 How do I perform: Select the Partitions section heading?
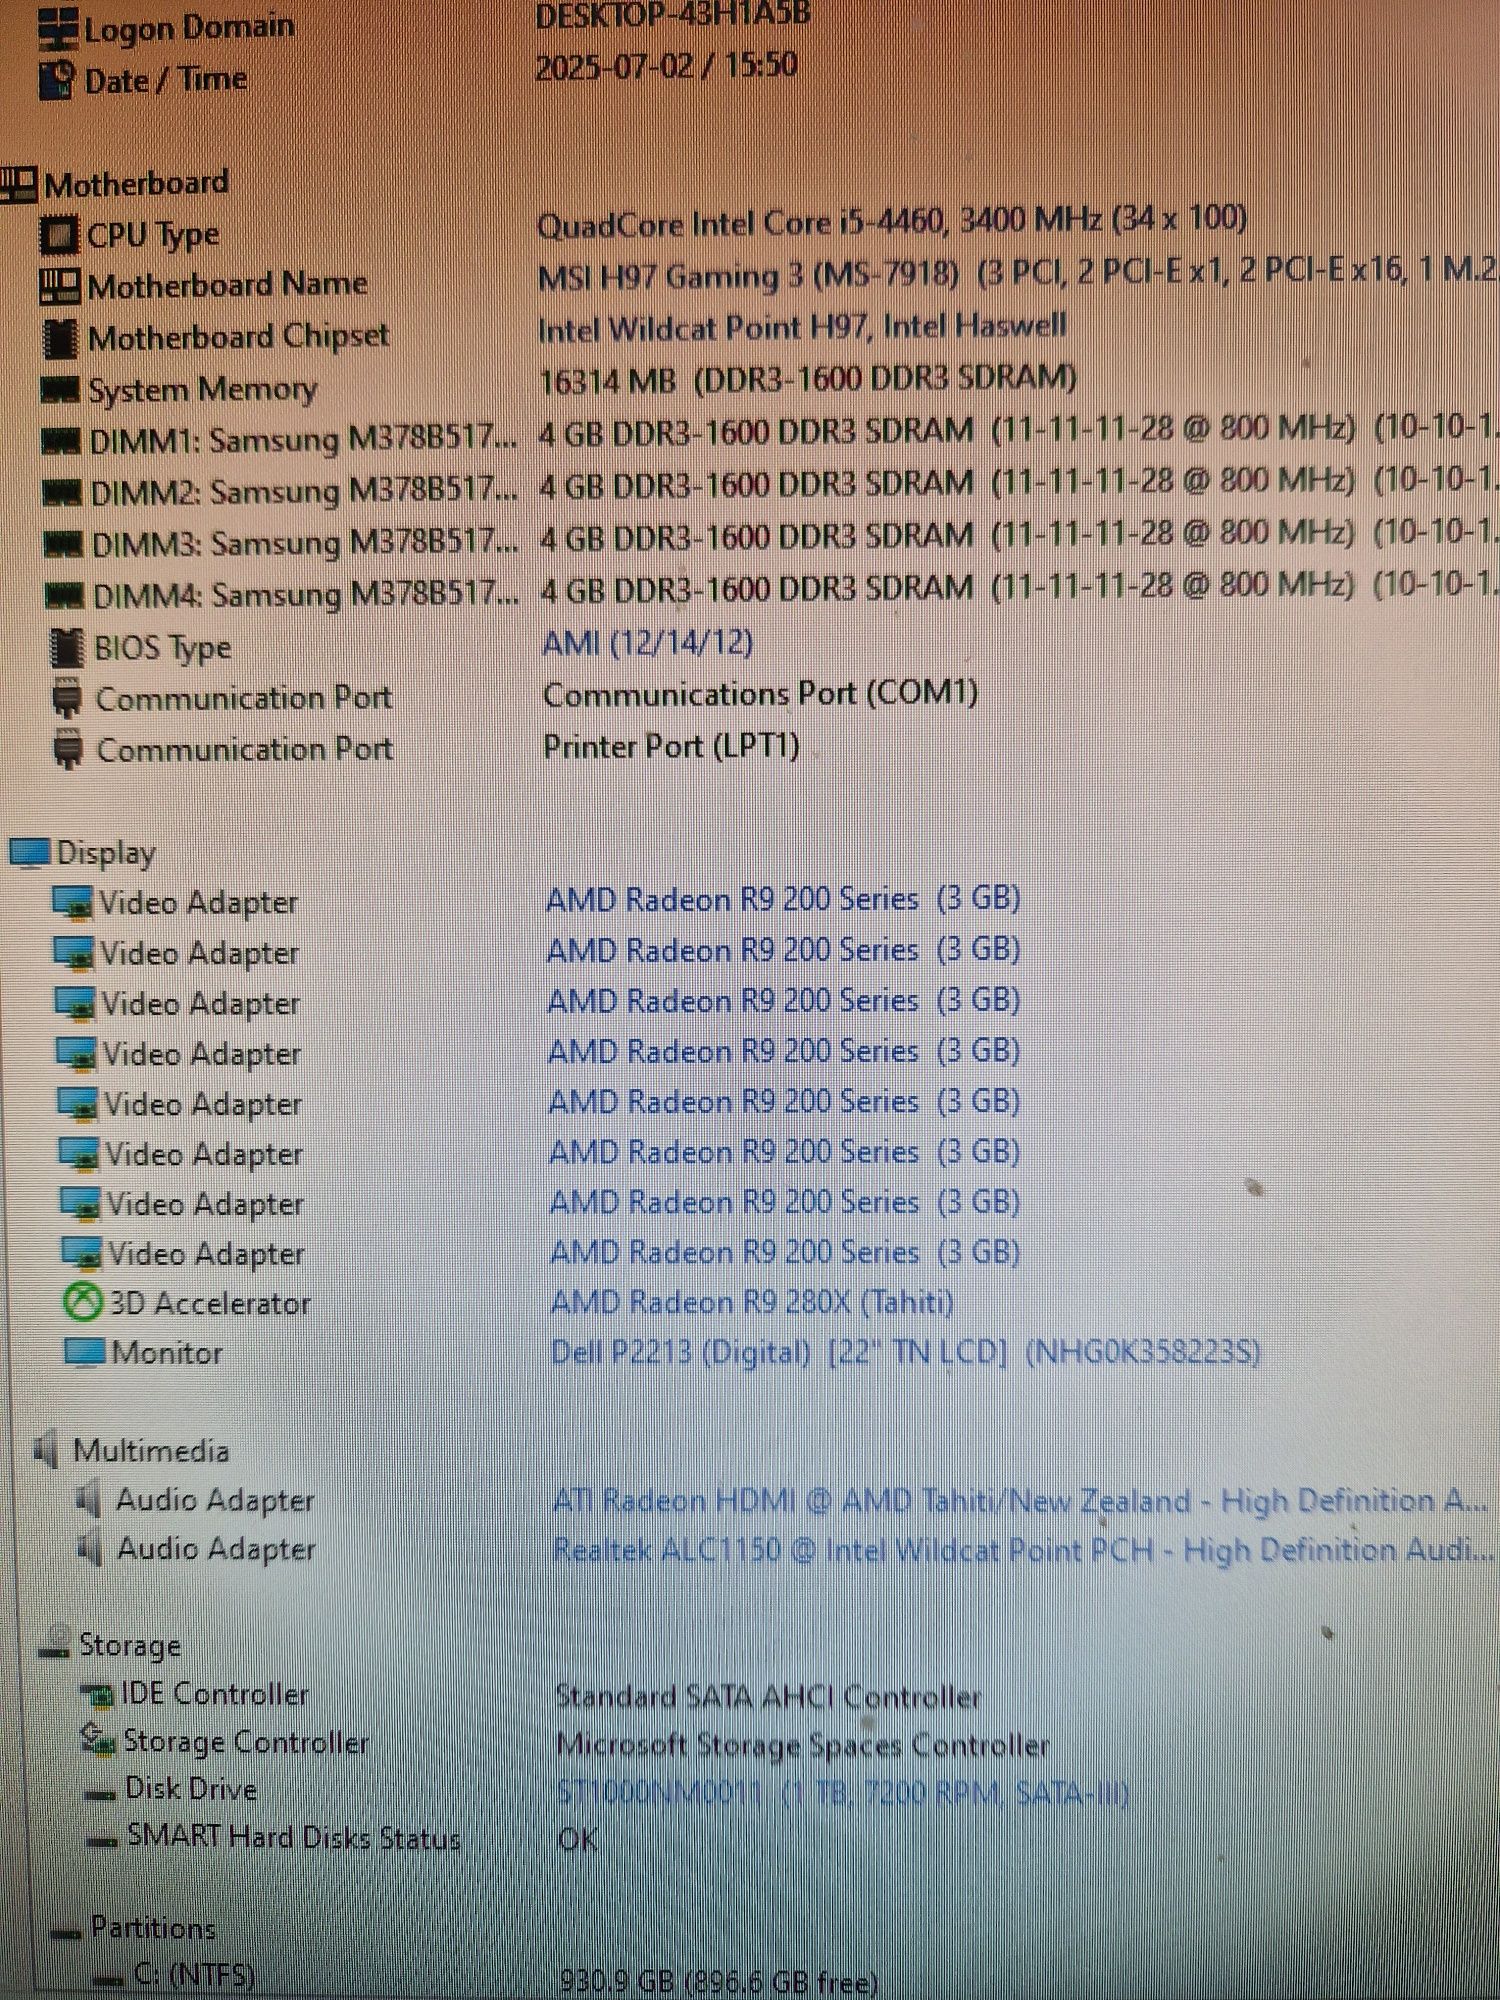coord(153,1927)
